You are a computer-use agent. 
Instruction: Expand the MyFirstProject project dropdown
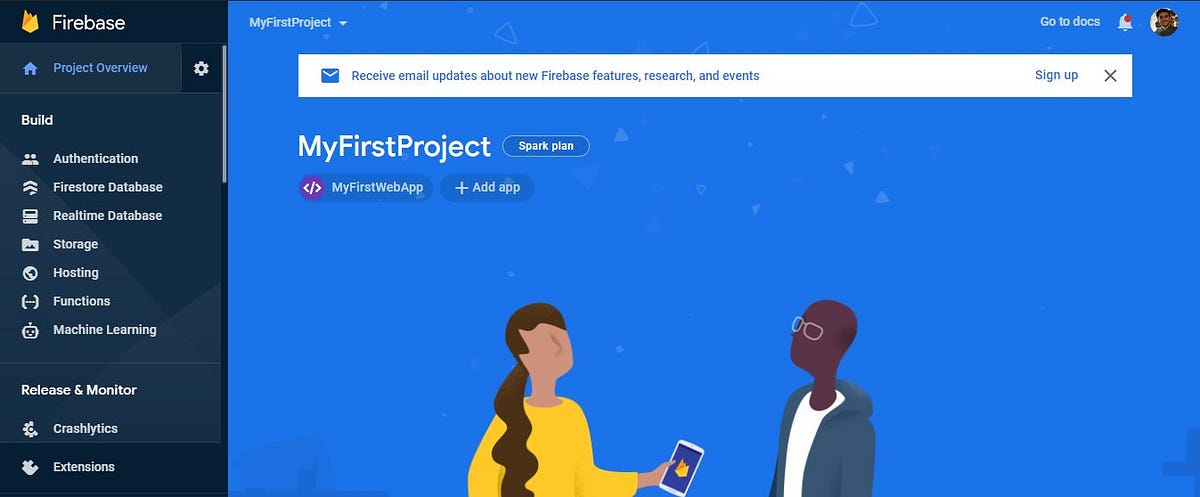click(x=298, y=22)
